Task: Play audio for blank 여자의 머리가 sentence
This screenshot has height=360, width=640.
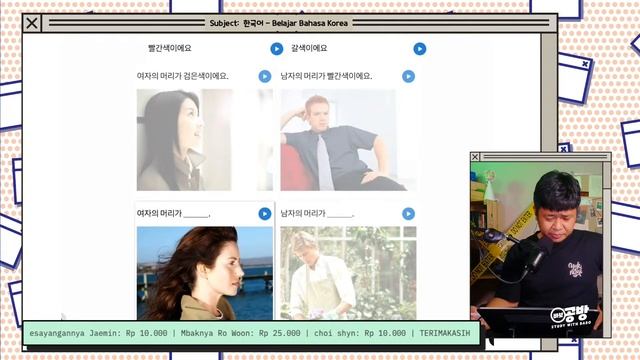Action: click(x=264, y=213)
